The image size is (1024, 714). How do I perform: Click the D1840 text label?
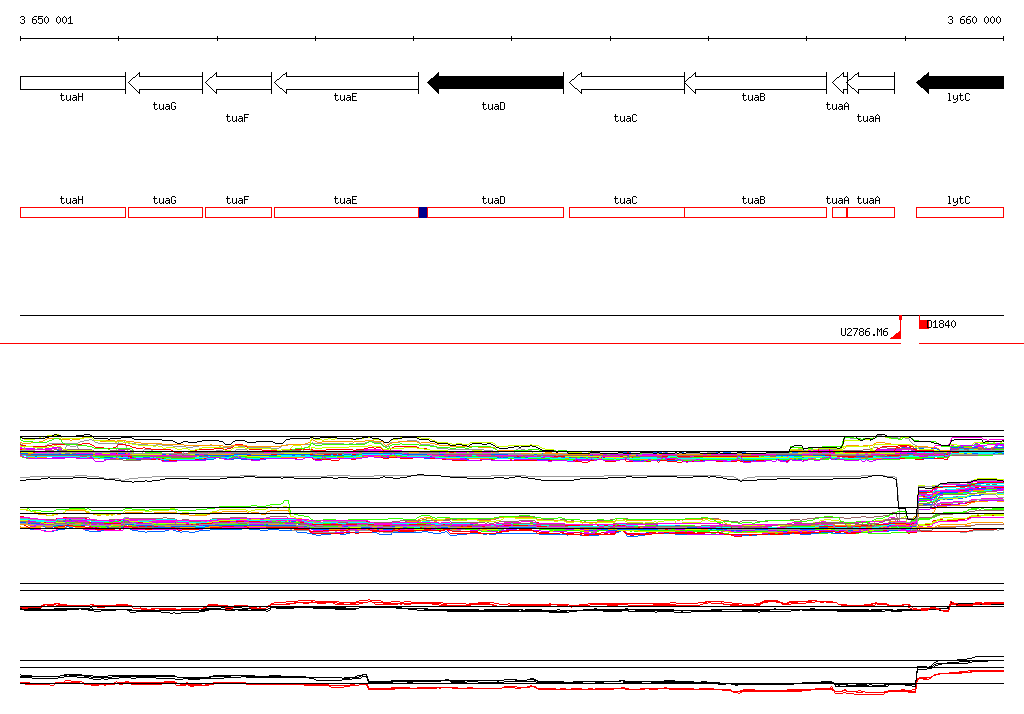click(x=943, y=324)
